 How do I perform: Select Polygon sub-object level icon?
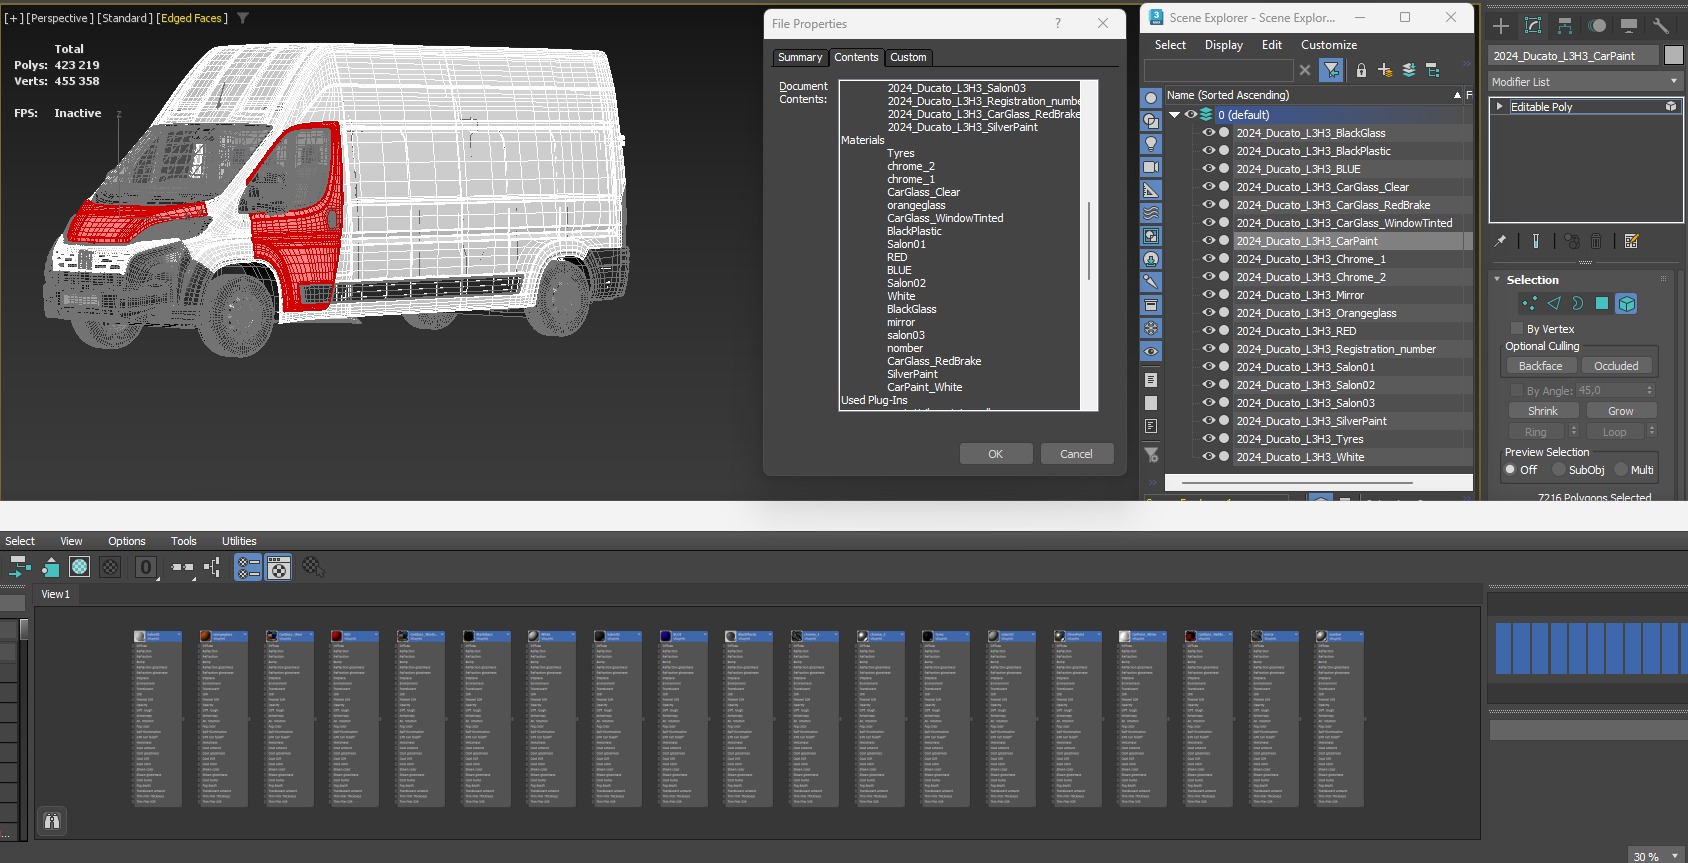pyautogui.click(x=1602, y=303)
